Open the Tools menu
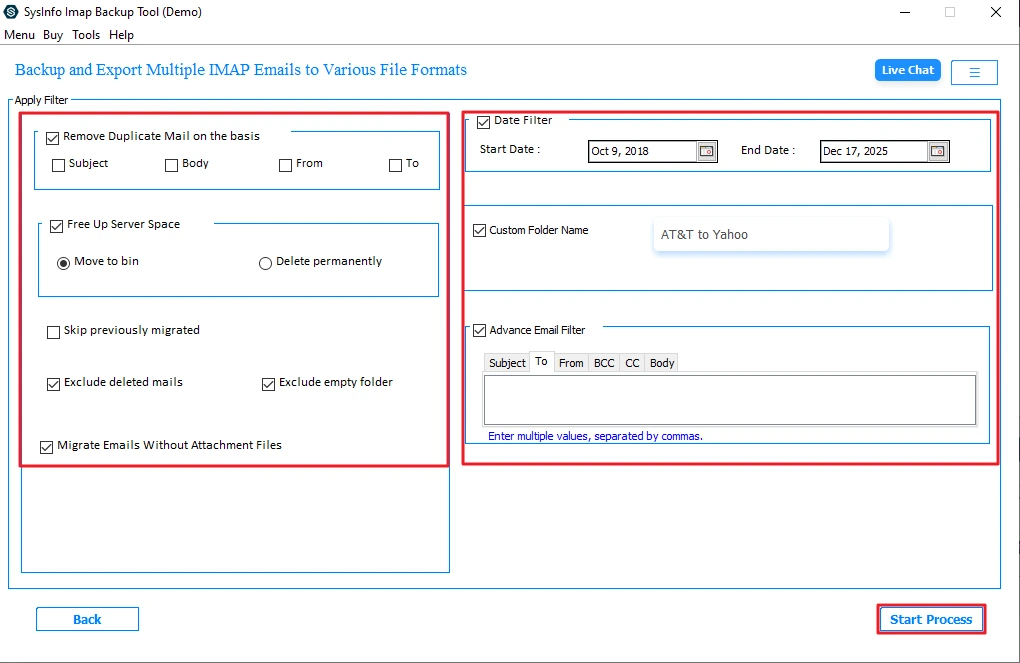The image size is (1020, 663). (x=86, y=34)
